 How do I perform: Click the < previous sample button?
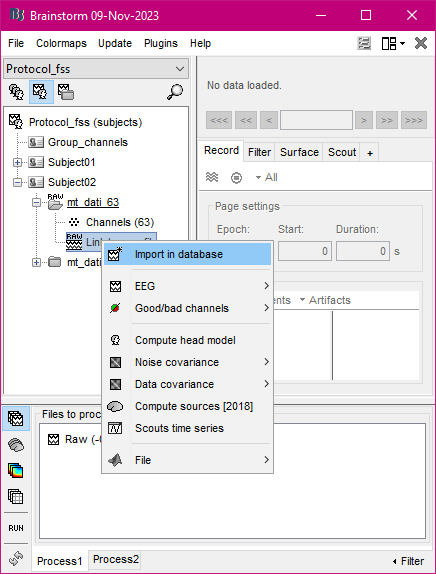coord(269,120)
